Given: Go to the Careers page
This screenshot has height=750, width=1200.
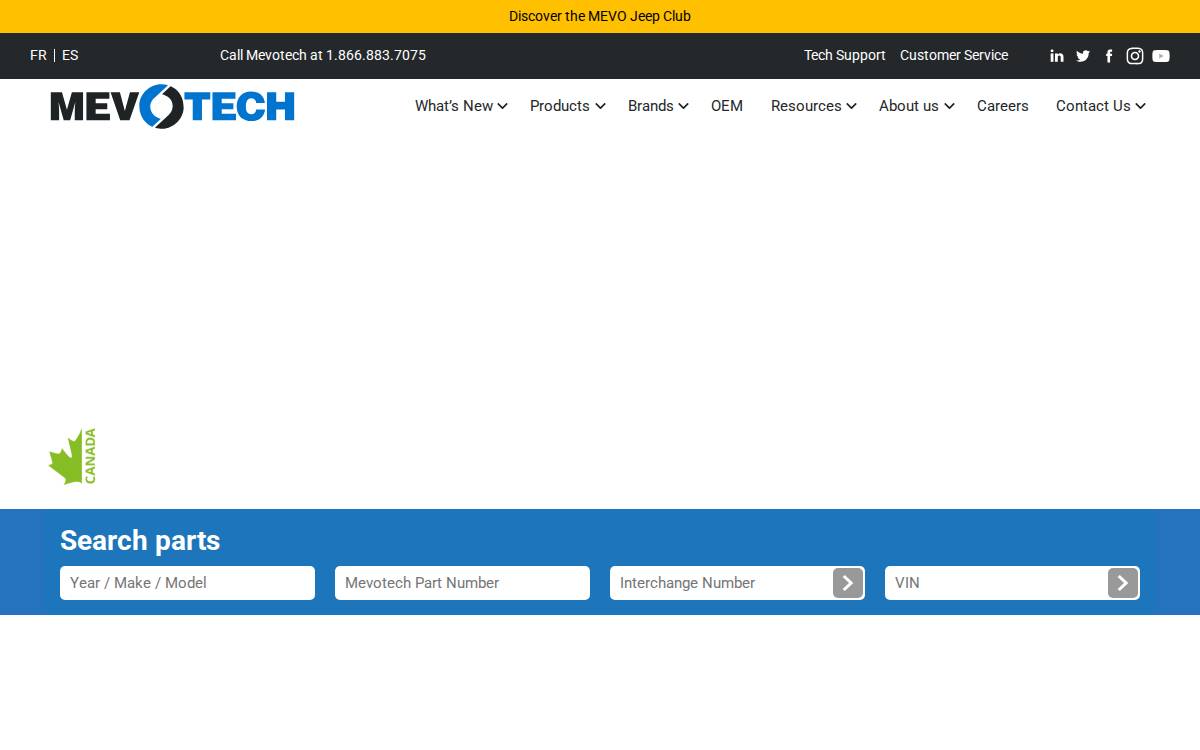Looking at the screenshot, I should pyautogui.click(x=1003, y=106).
